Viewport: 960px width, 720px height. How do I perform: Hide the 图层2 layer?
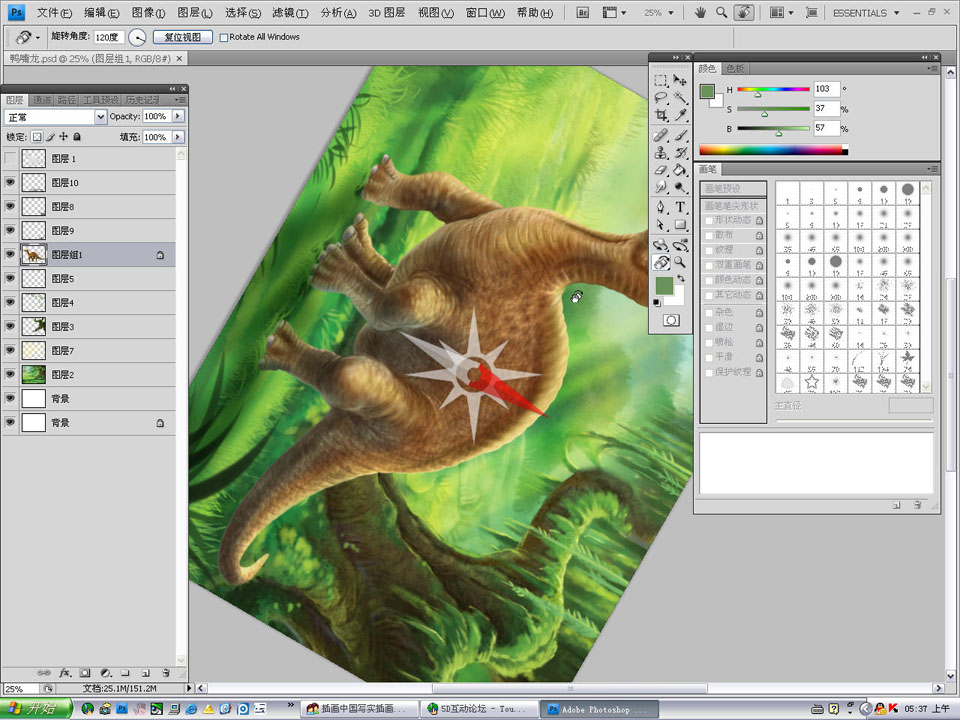[x=10, y=374]
